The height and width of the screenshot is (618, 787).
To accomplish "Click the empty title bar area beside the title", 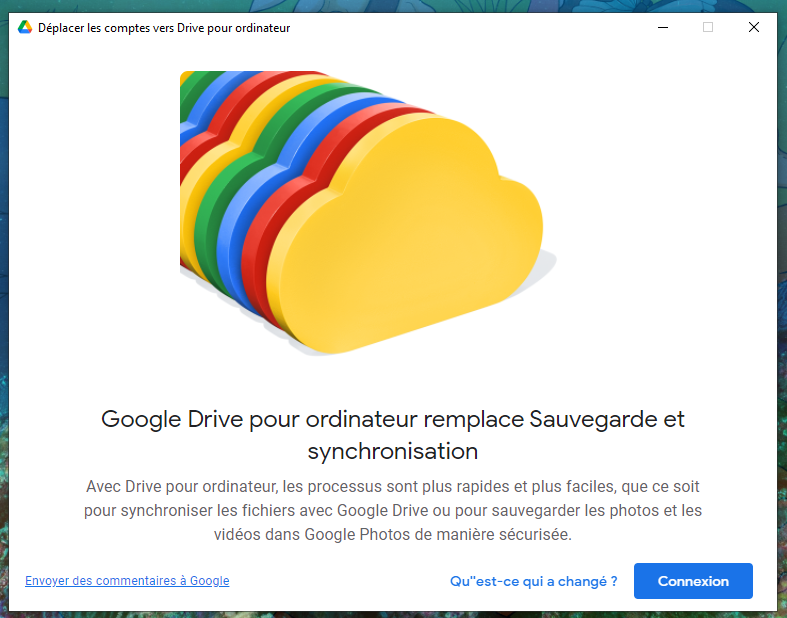I will pyautogui.click(x=450, y=28).
